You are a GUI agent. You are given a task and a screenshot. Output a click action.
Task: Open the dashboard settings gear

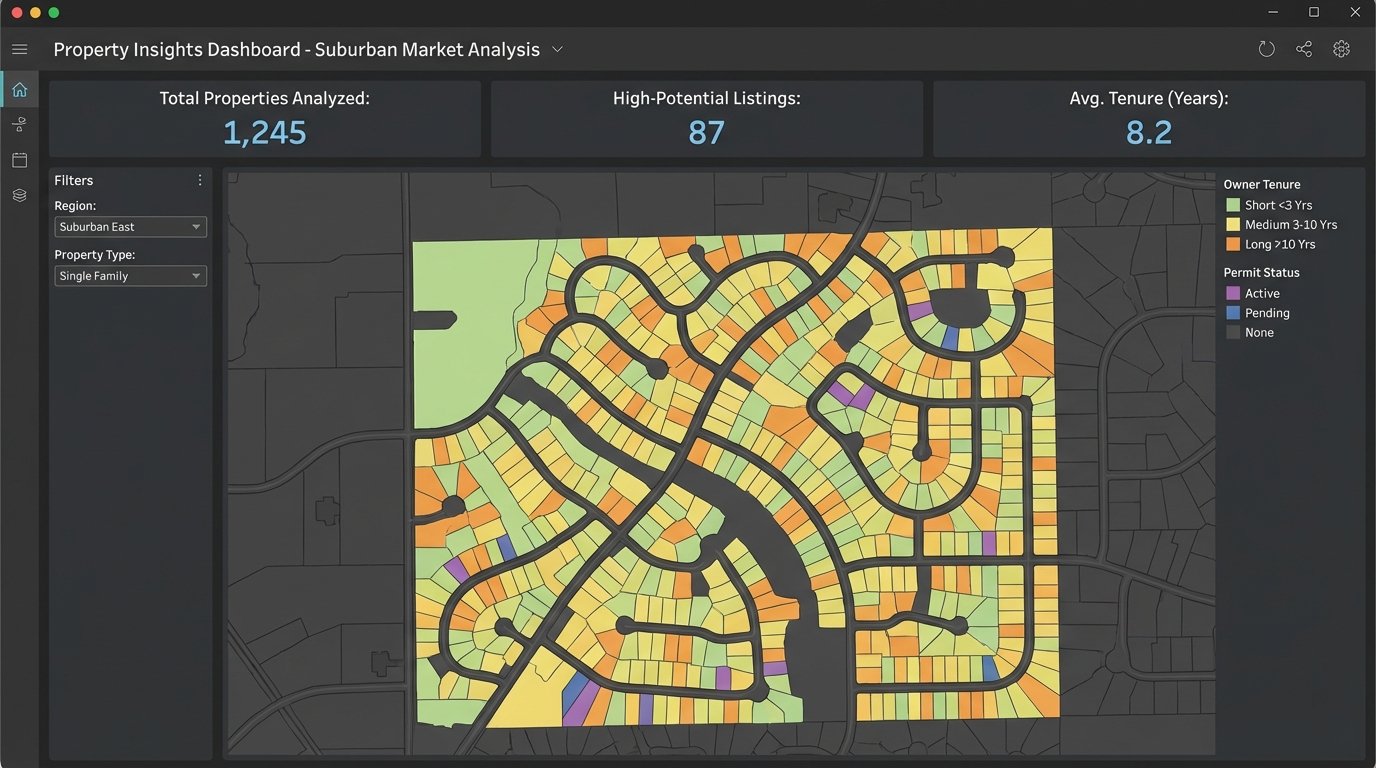[x=1341, y=48]
